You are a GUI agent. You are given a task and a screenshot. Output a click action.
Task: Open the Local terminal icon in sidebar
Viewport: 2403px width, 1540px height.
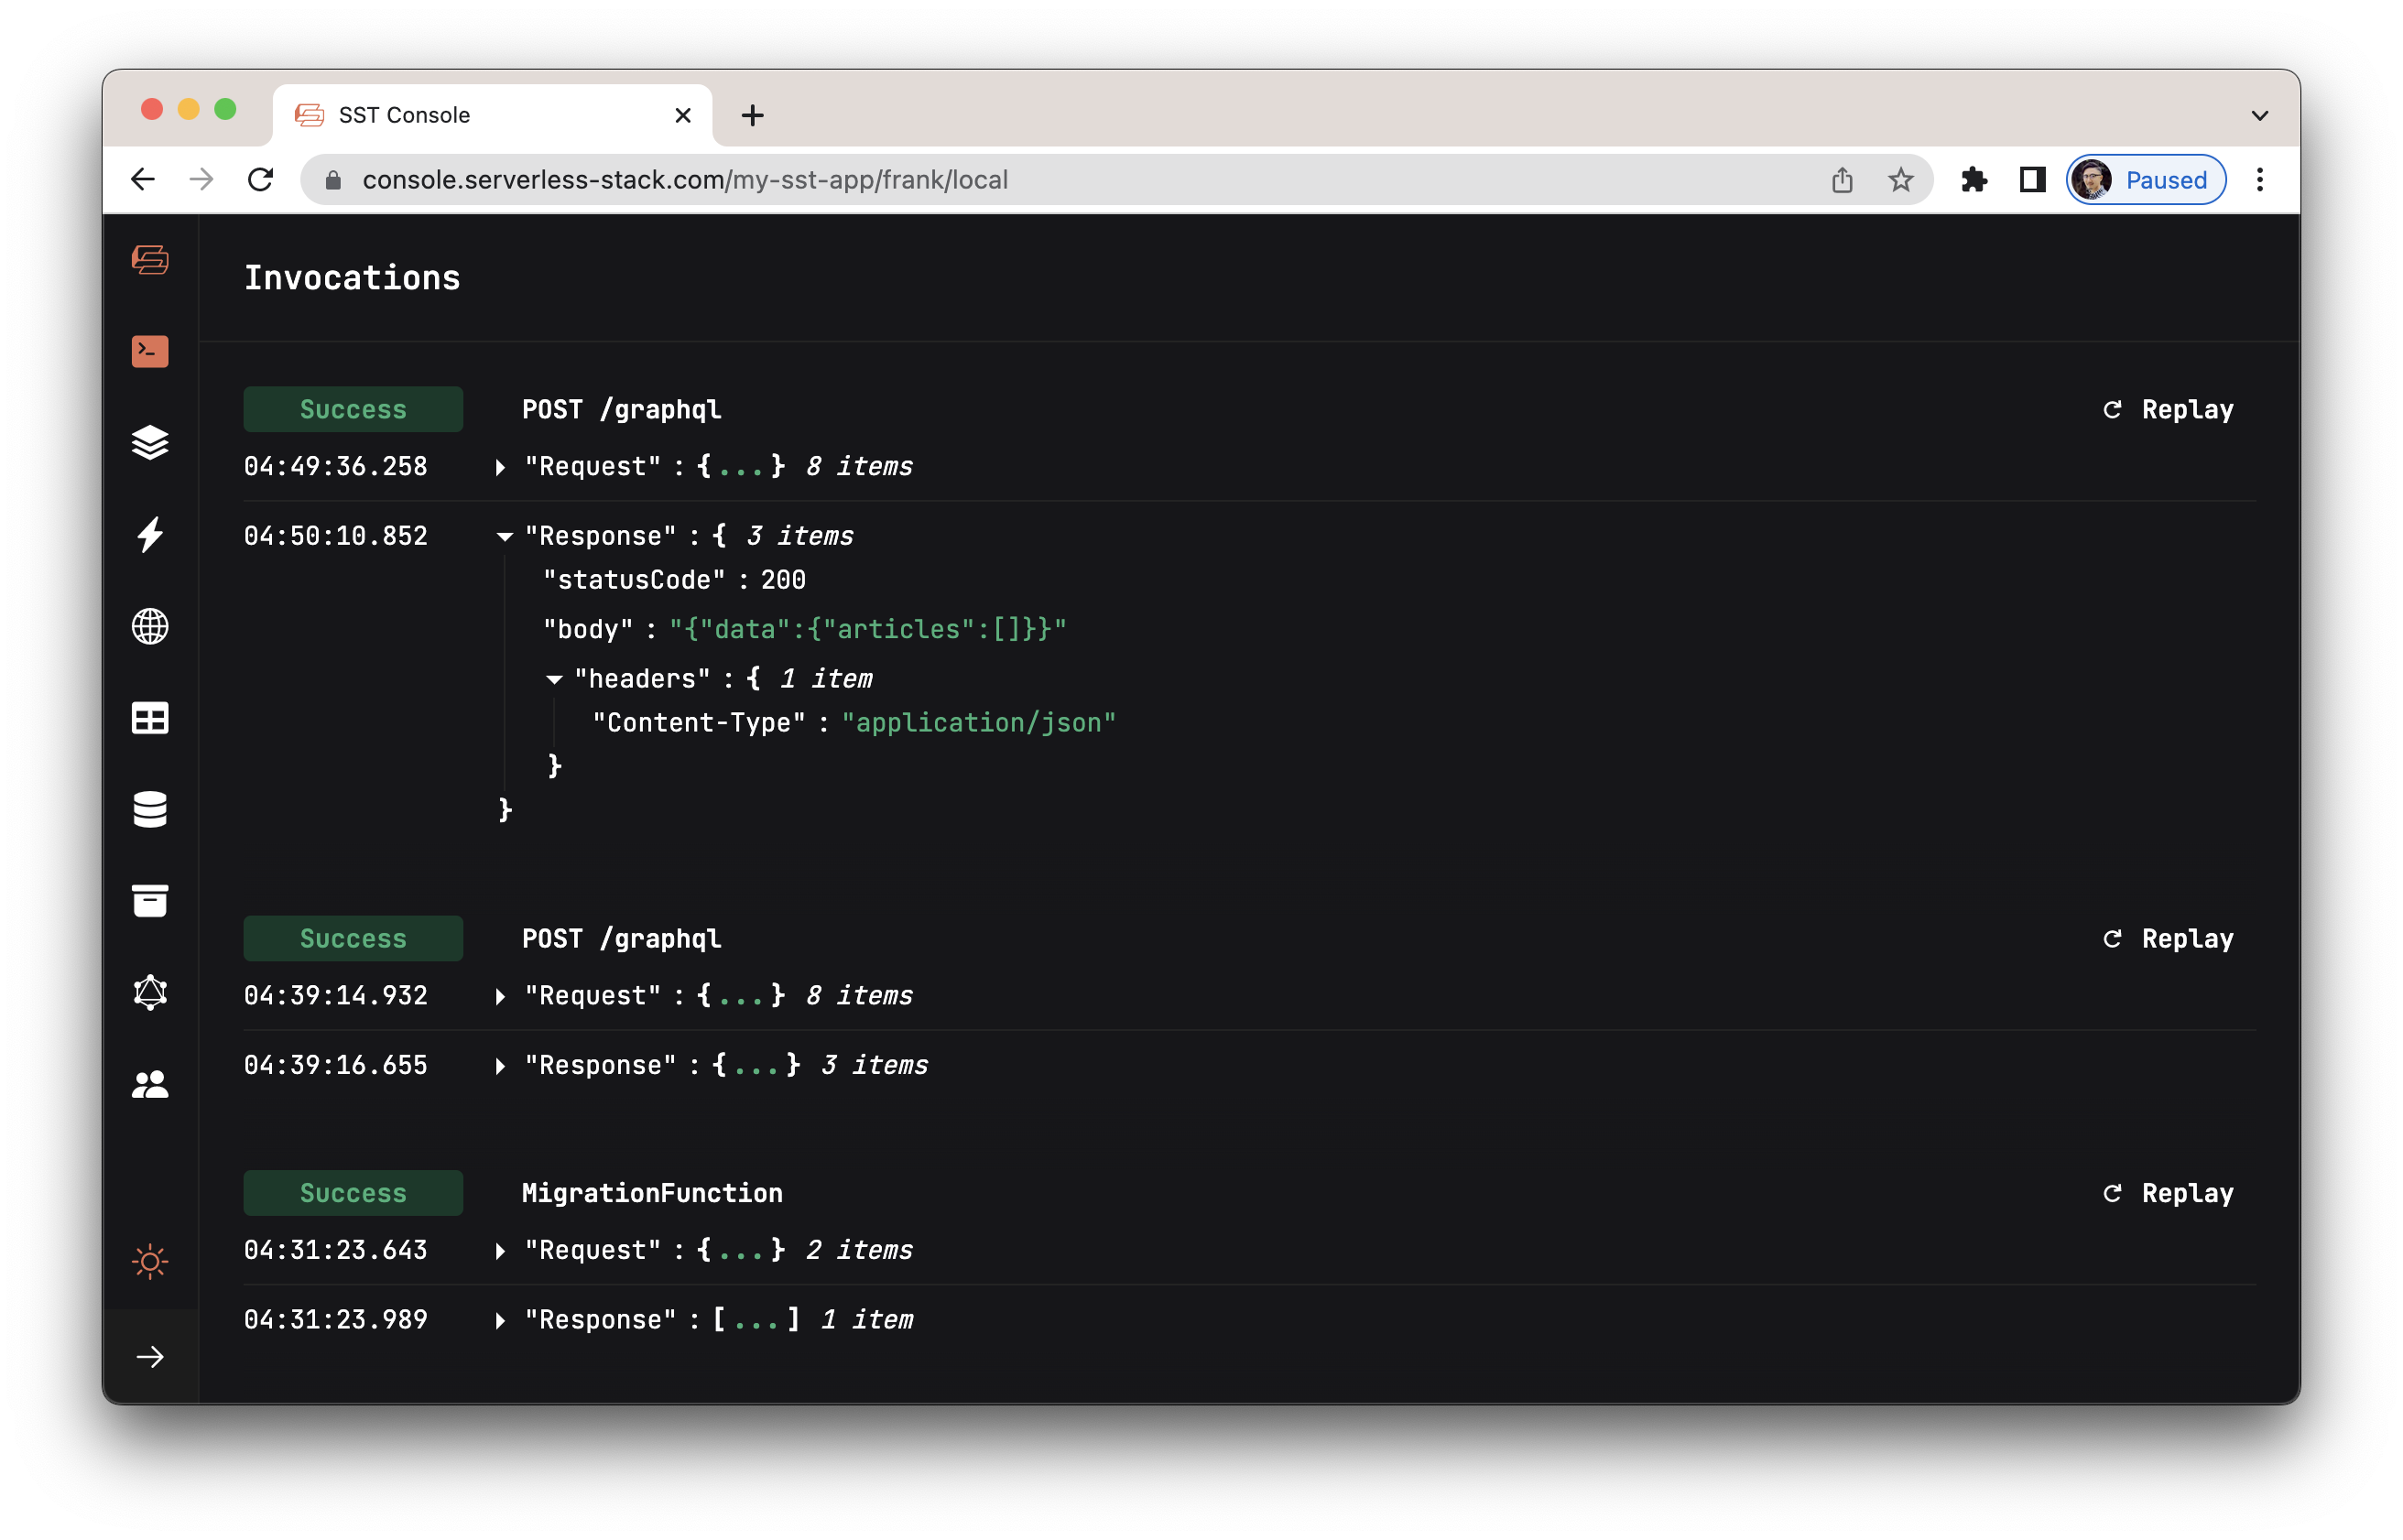pyautogui.click(x=150, y=351)
